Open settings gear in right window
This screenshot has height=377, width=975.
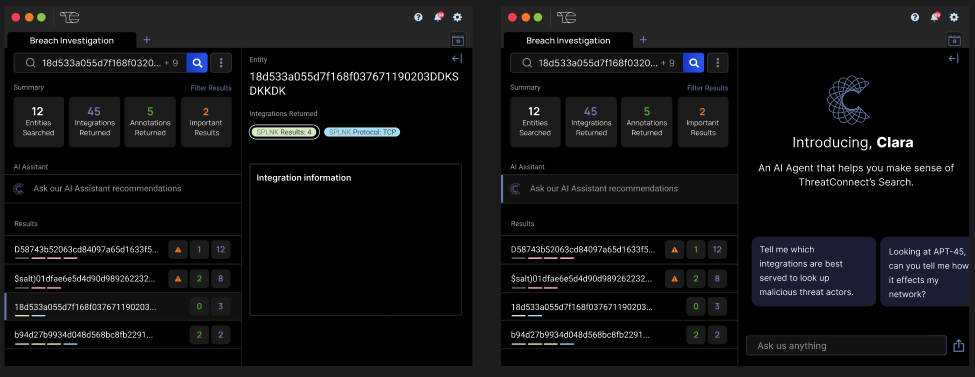(954, 17)
